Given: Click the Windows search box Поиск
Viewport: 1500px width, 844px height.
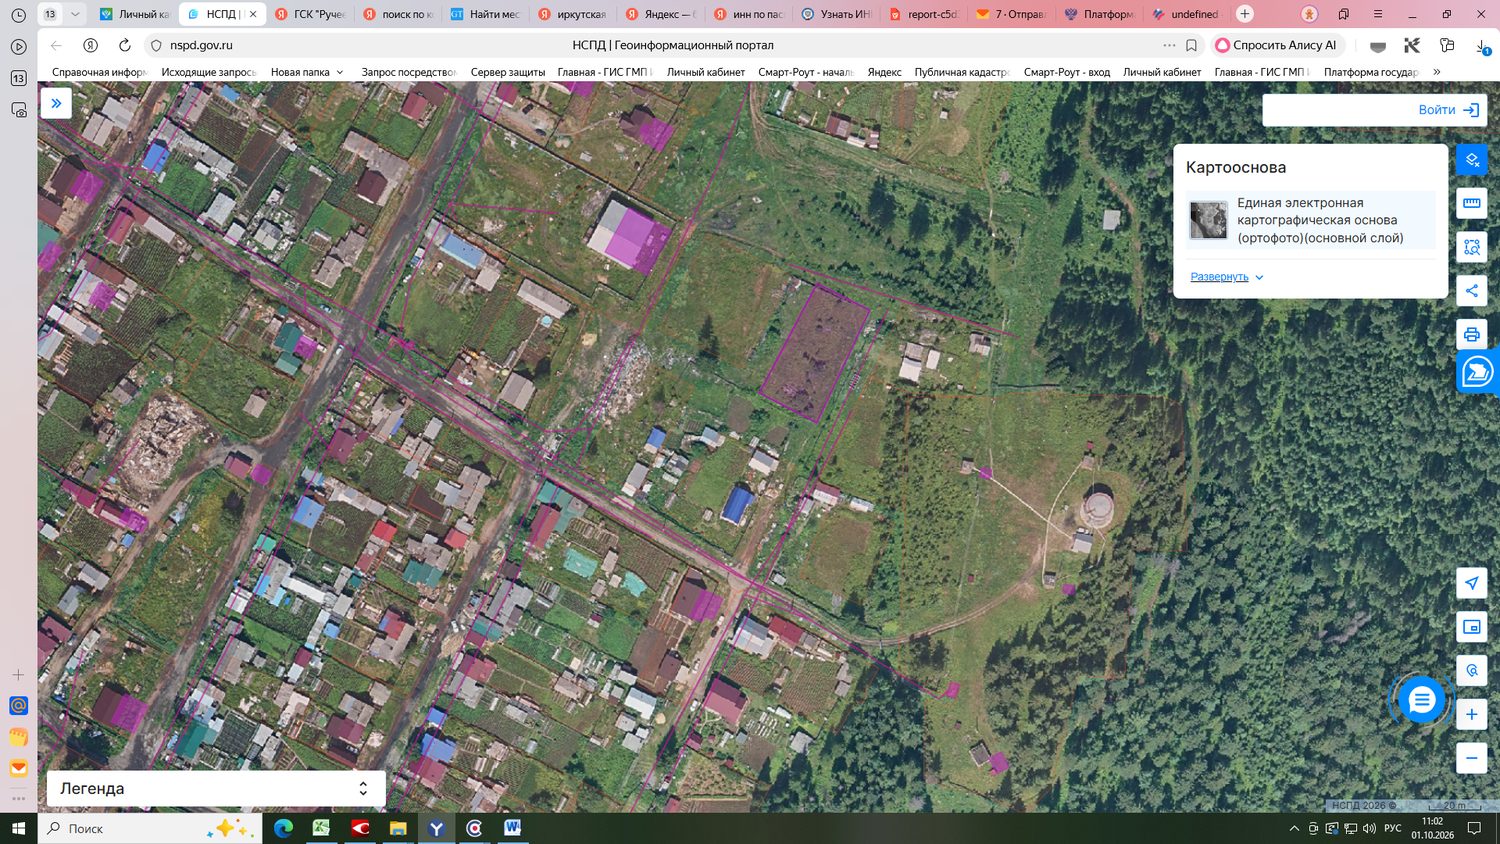Looking at the screenshot, I should (x=150, y=828).
